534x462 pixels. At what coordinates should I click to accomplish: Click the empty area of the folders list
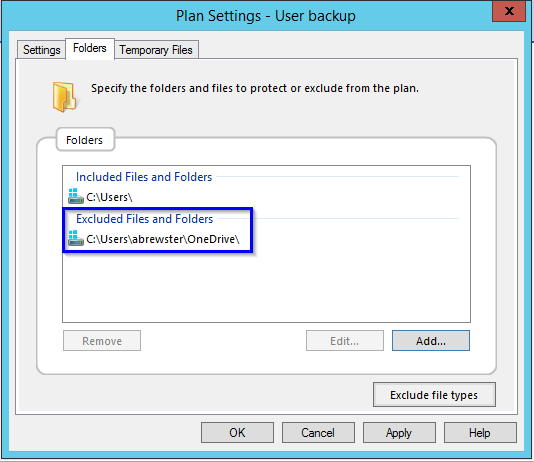[266, 286]
